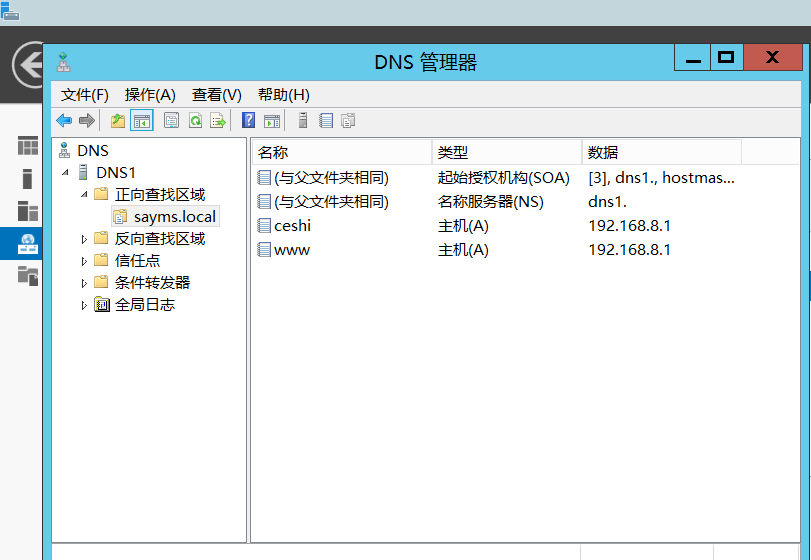Open File and Storage Services sidebar icon
Image resolution: width=811 pixels, height=560 pixels.
(x=28, y=276)
